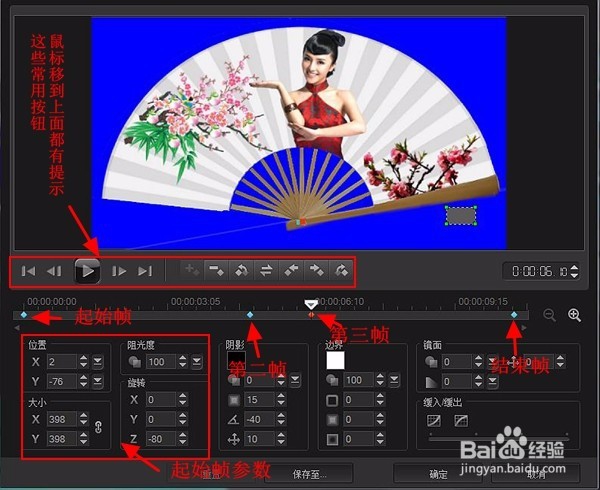The width and height of the screenshot is (600, 490).
Task: Click the white playhead marker on the timeline ruler
Action: click(311, 304)
